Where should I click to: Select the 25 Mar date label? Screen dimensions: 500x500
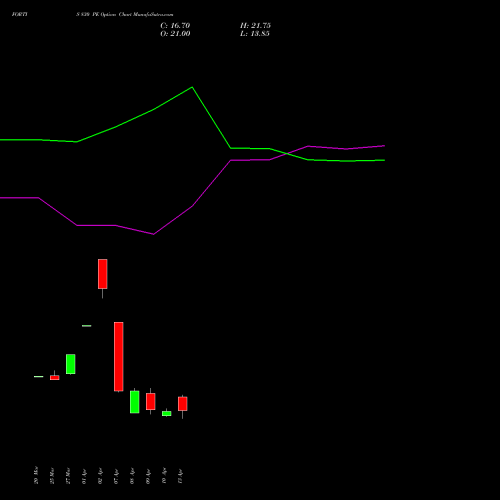click(52, 476)
